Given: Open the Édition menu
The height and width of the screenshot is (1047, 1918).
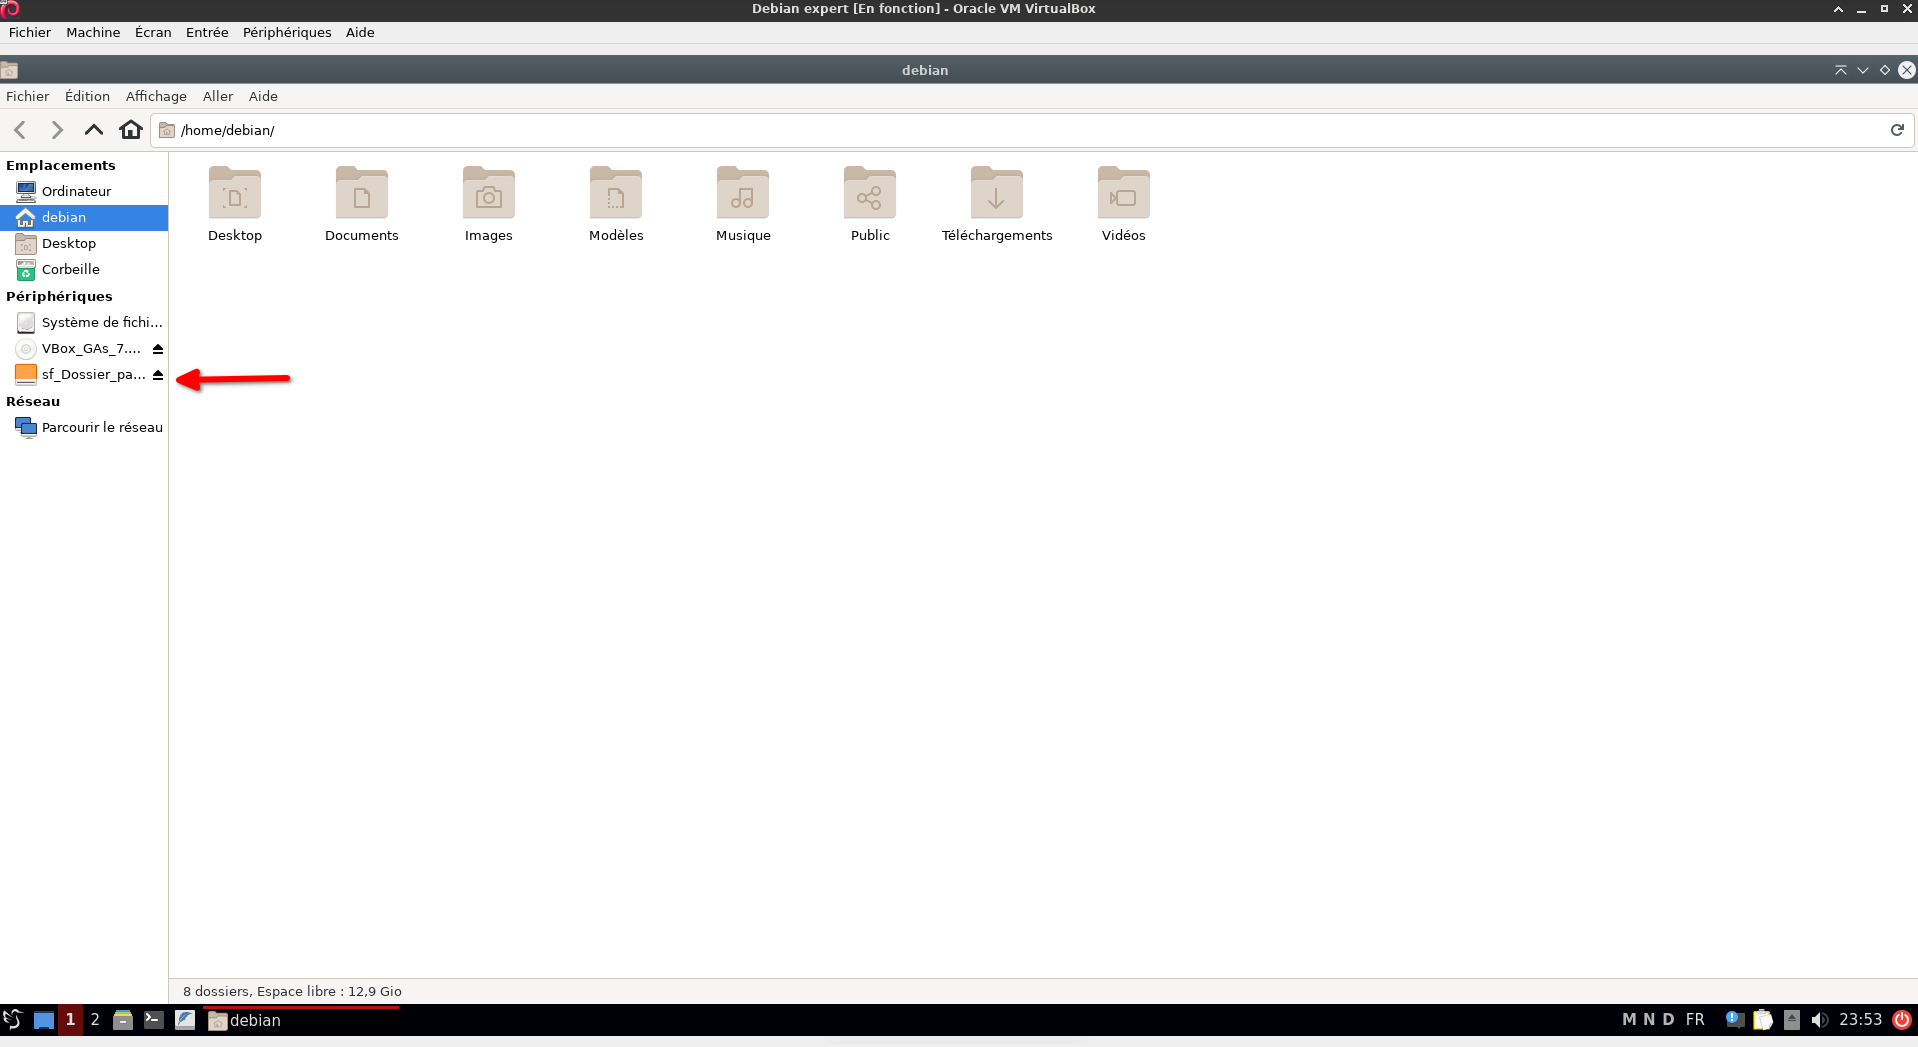Looking at the screenshot, I should coord(88,96).
